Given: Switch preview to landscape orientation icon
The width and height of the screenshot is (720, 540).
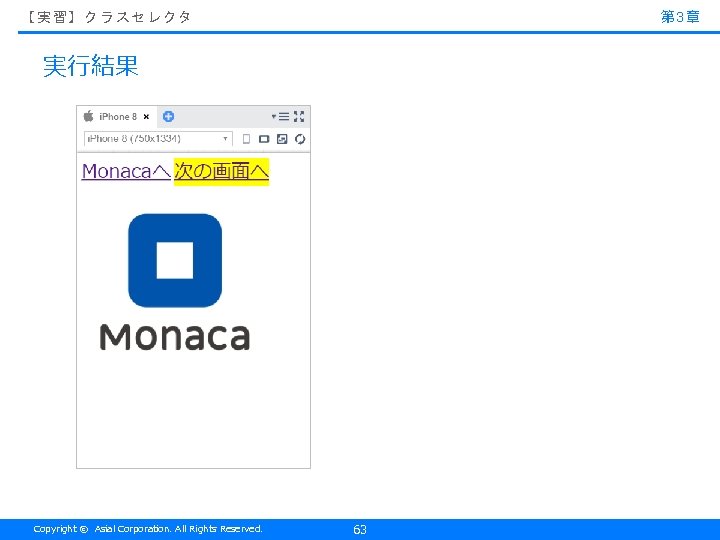Looking at the screenshot, I should point(264,139).
